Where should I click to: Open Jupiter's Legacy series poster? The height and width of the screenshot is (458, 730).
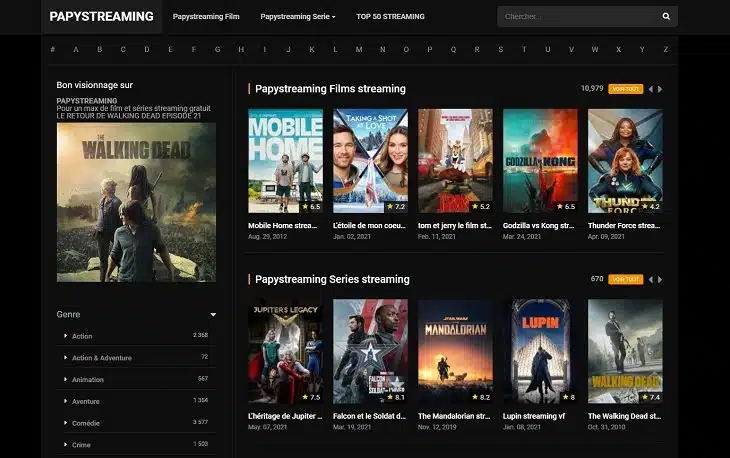pyautogui.click(x=285, y=351)
